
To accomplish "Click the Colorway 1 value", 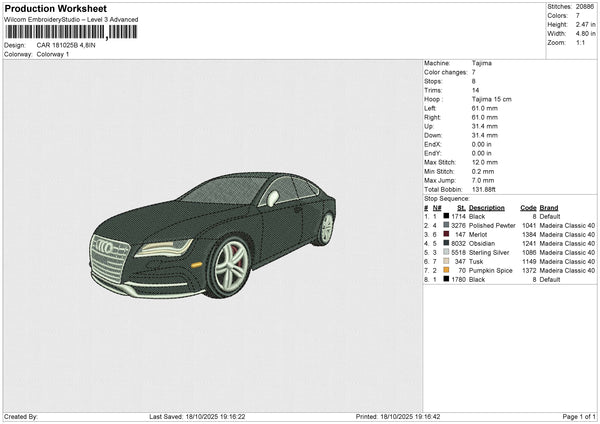I will click(x=53, y=54).
